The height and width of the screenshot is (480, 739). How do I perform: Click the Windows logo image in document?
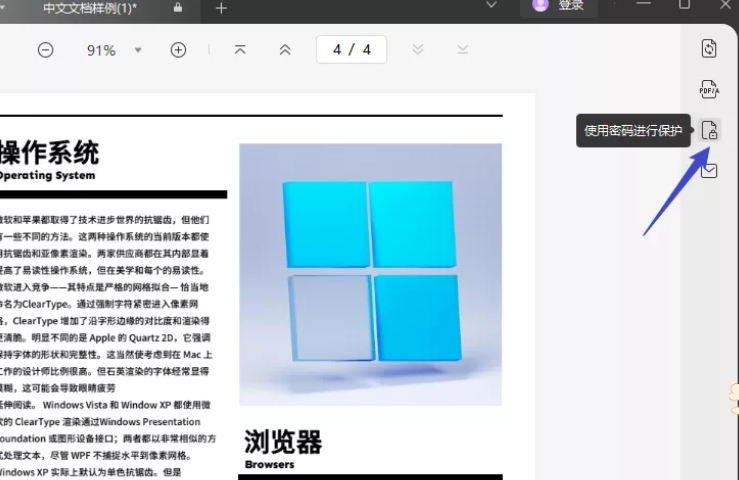click(x=370, y=274)
